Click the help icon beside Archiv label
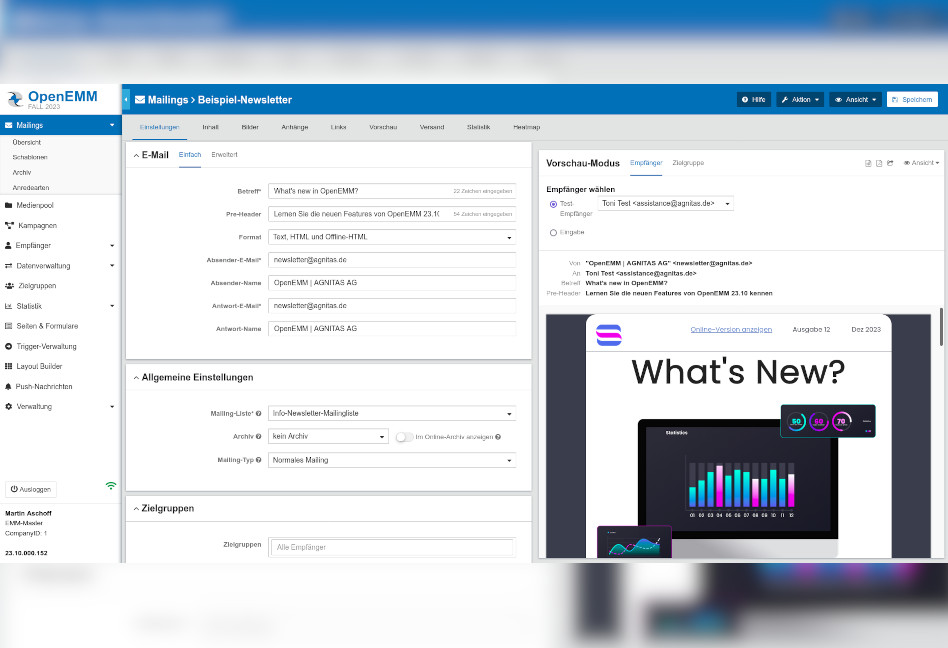The height and width of the screenshot is (648, 948). tap(258, 436)
